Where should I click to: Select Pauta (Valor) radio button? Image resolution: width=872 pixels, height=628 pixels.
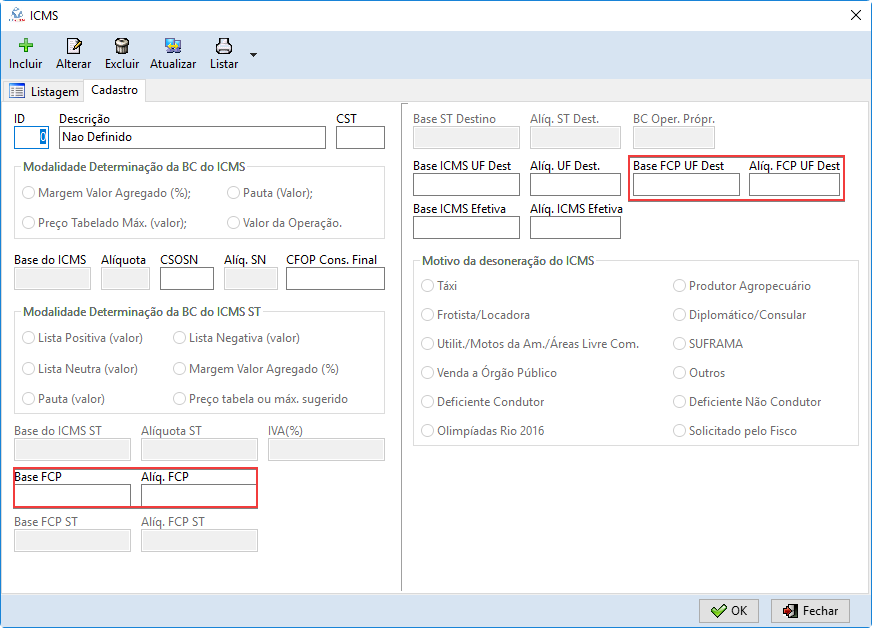(234, 193)
